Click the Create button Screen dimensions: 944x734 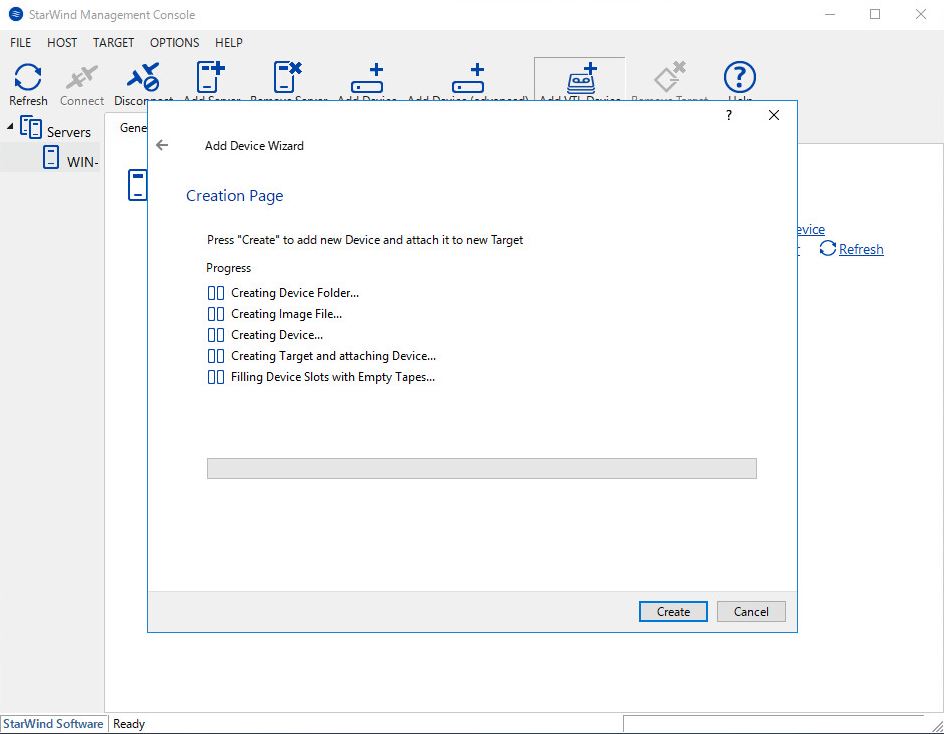click(x=673, y=612)
